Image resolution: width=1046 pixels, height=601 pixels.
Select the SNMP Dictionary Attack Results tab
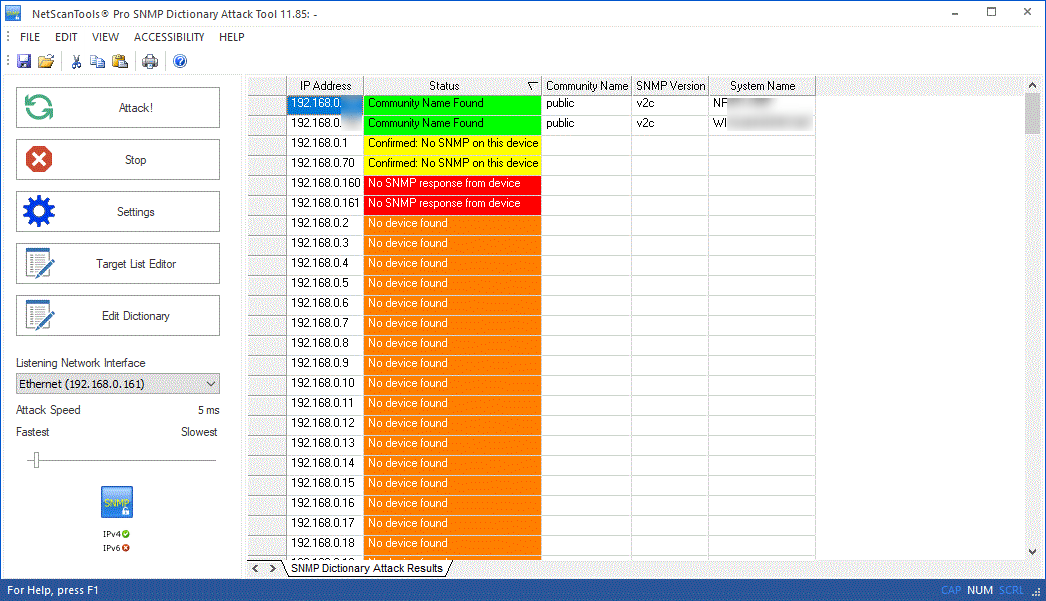click(x=367, y=568)
